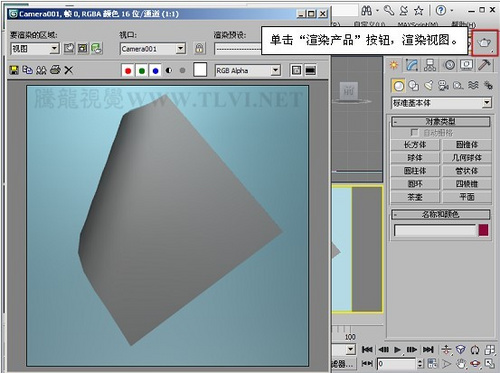This screenshot has width=500, height=373.
Task: Click the Auto Region Selected icon
Action: (x=83, y=49)
